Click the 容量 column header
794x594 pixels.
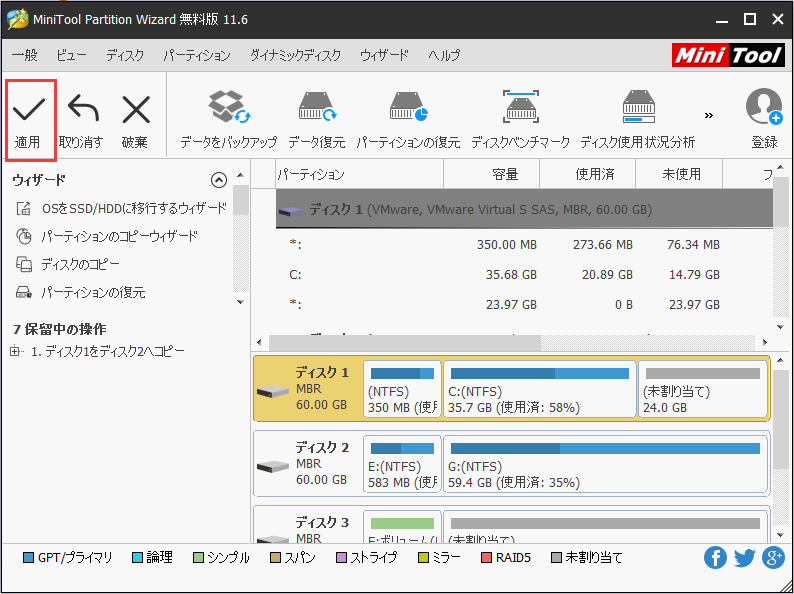coord(505,174)
